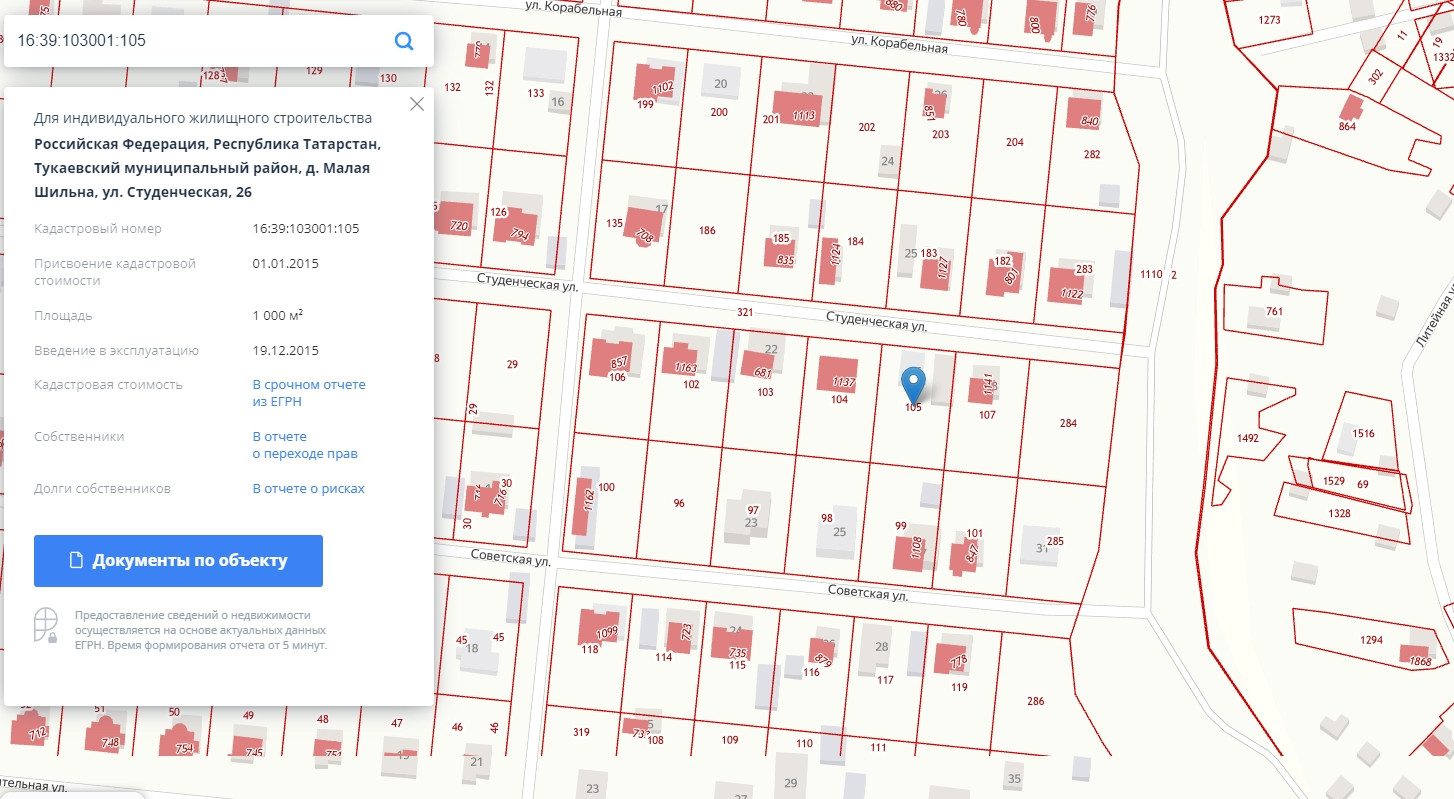Select parcel 200 on the map
Image resolution: width=1454 pixels, height=799 pixels.
719,112
